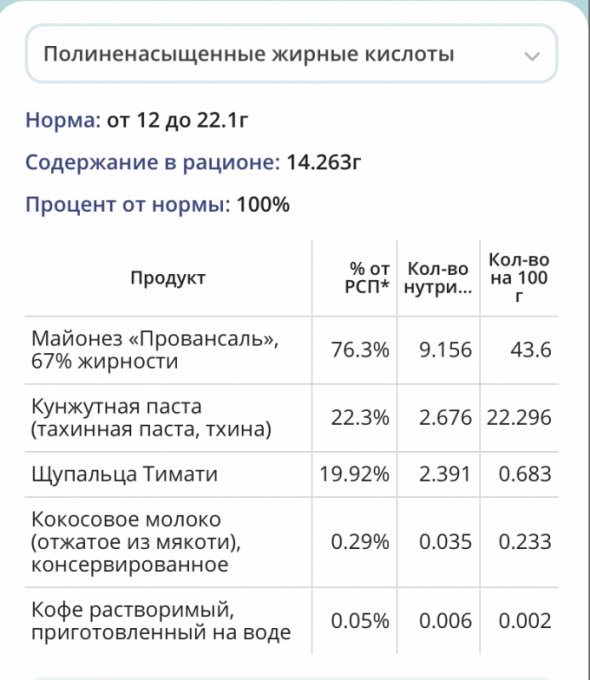Click the 9.156 nutrient amount cell
This screenshot has width=590, height=680.
pos(445,350)
